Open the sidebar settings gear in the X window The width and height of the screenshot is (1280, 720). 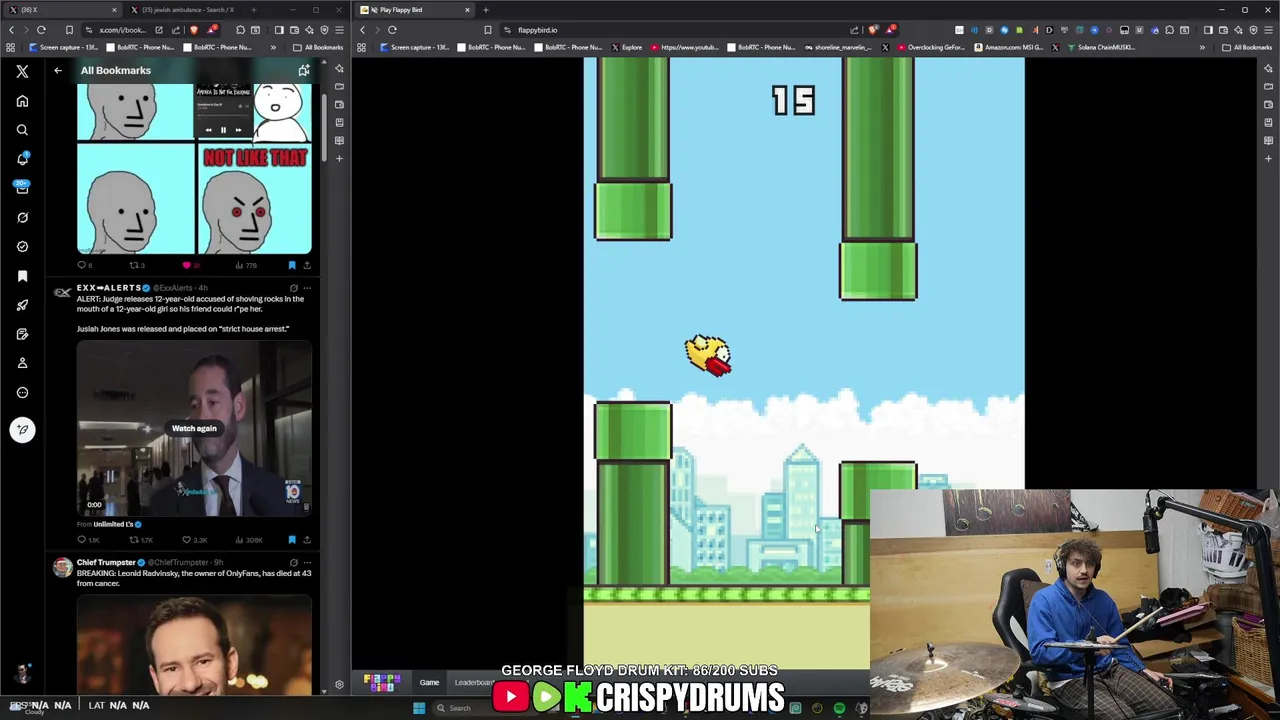coord(339,684)
